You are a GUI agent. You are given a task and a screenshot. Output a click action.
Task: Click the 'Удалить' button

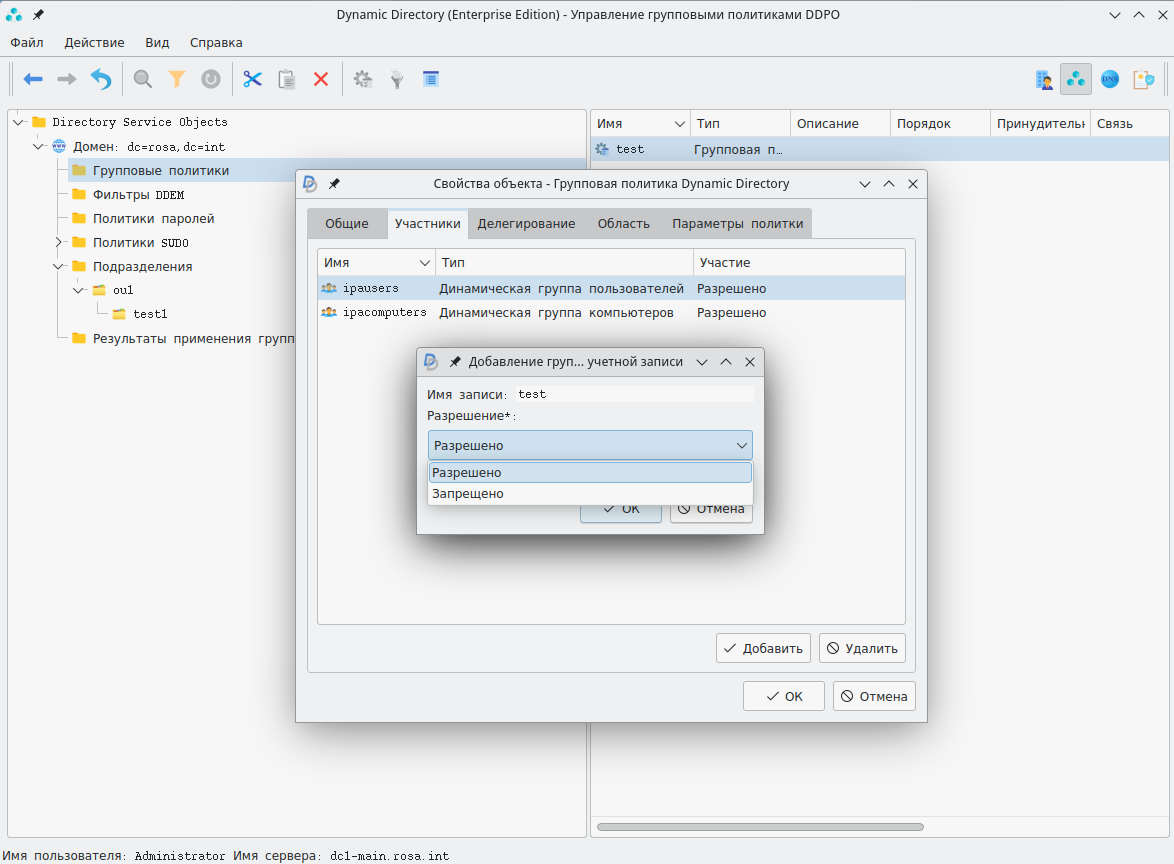862,648
